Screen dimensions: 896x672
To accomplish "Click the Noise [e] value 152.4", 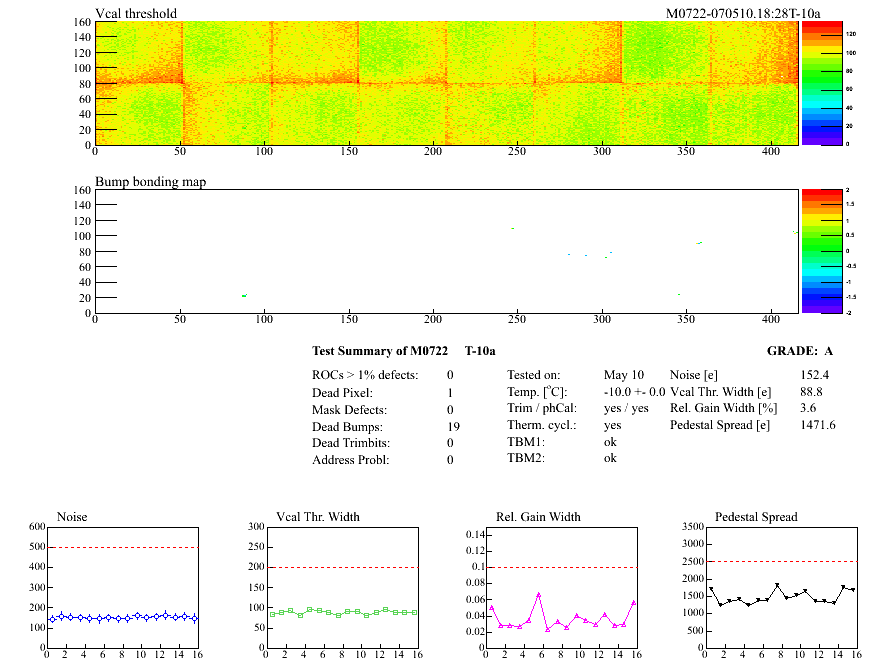I will [816, 375].
